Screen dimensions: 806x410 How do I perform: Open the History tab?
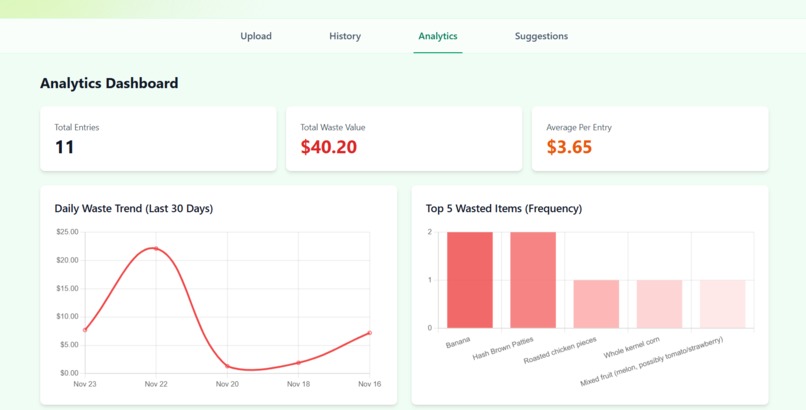(345, 36)
